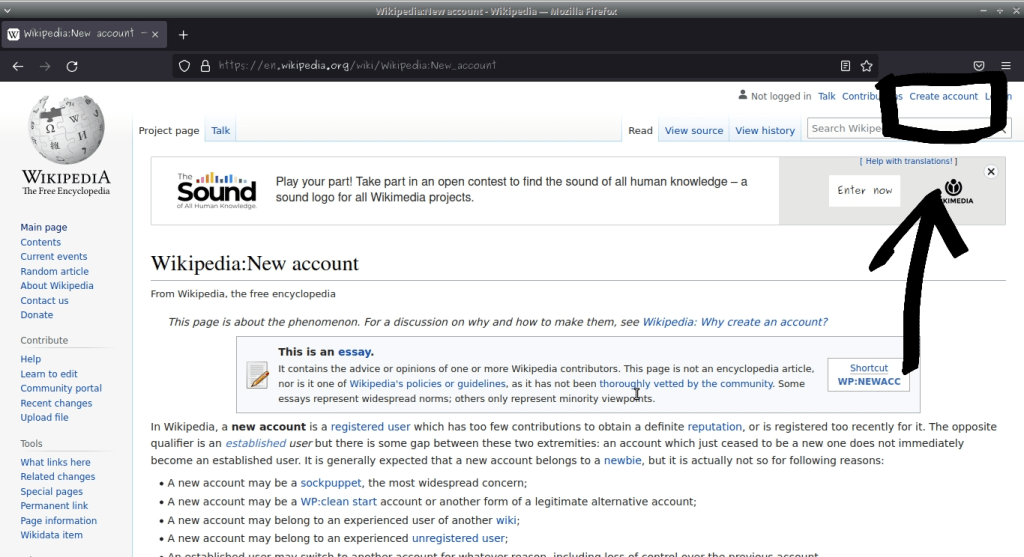Follow the sockpuppet link in the list
Image resolution: width=1024 pixels, height=557 pixels.
[330, 483]
